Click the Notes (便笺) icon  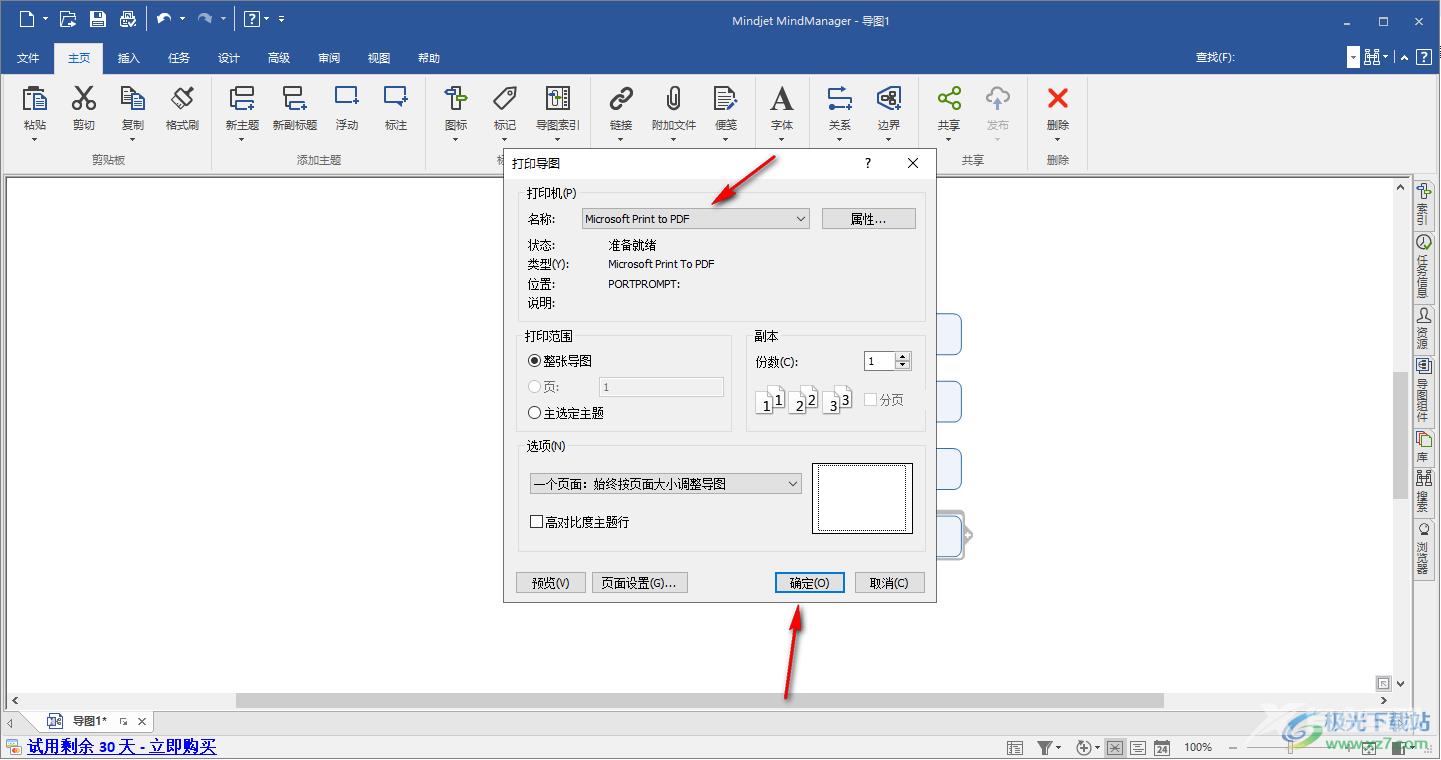point(726,98)
